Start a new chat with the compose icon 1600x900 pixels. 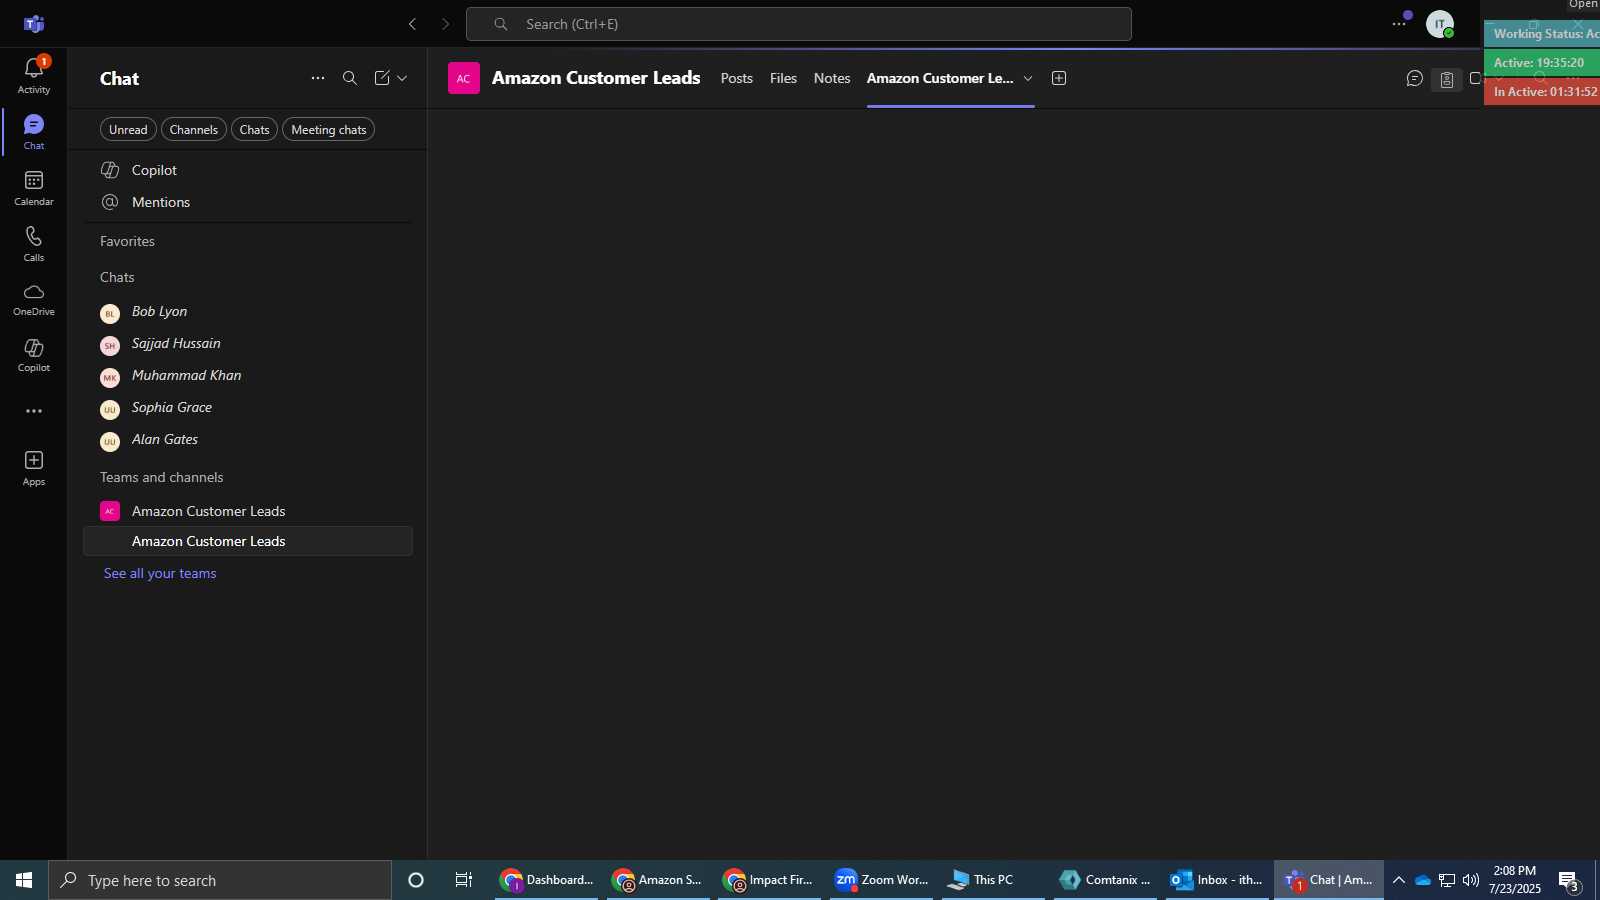[x=382, y=78]
